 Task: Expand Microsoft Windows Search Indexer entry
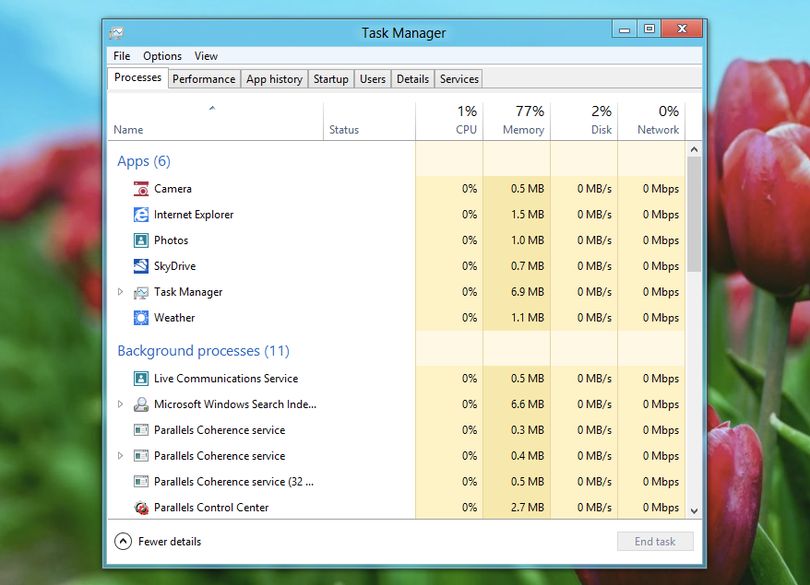coord(120,404)
